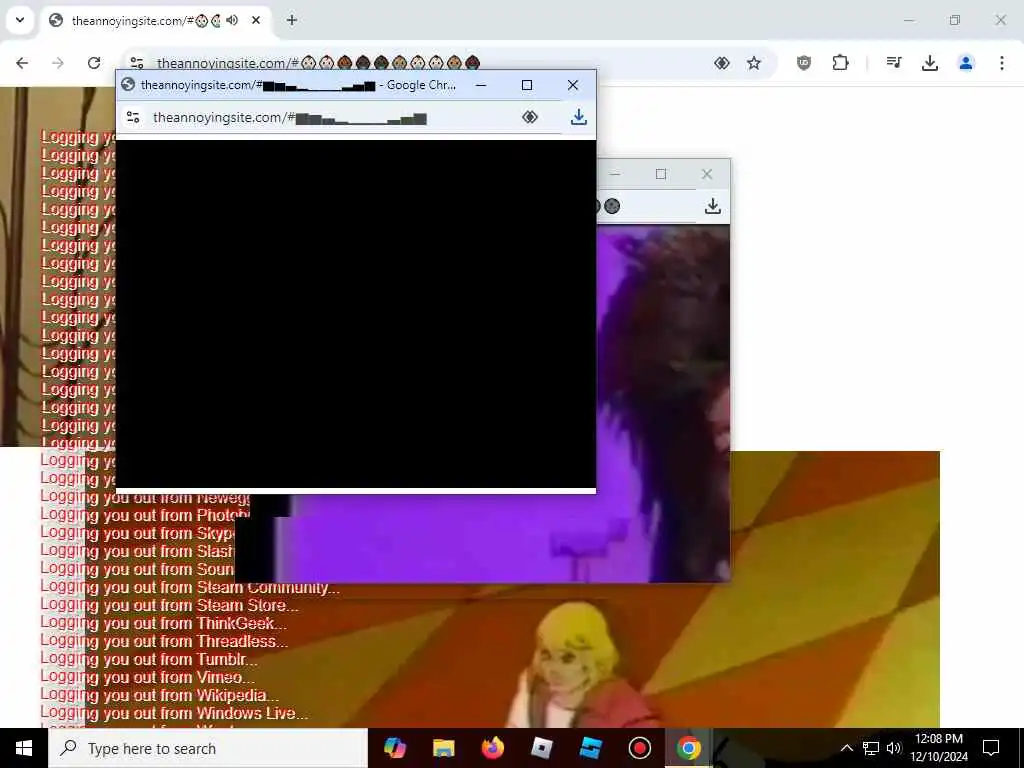Open downloads icon in purple video popup

click(x=713, y=206)
